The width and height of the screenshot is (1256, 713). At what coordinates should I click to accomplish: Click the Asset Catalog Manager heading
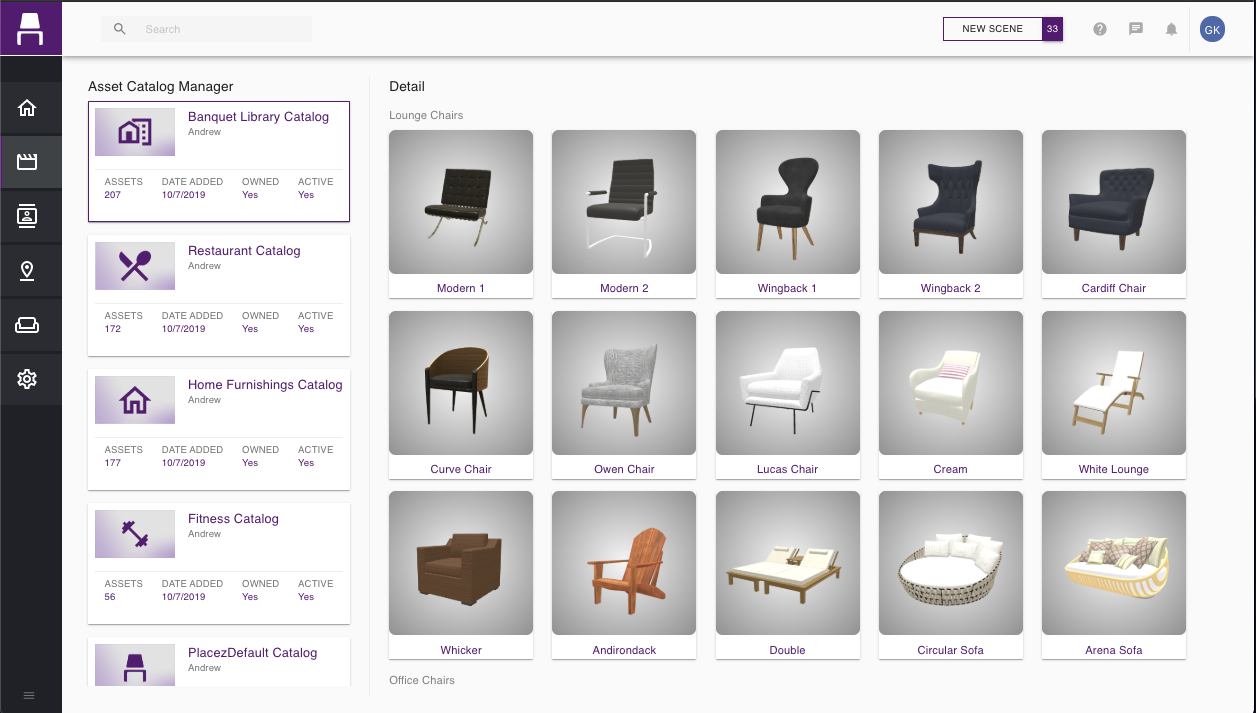pyautogui.click(x=161, y=87)
